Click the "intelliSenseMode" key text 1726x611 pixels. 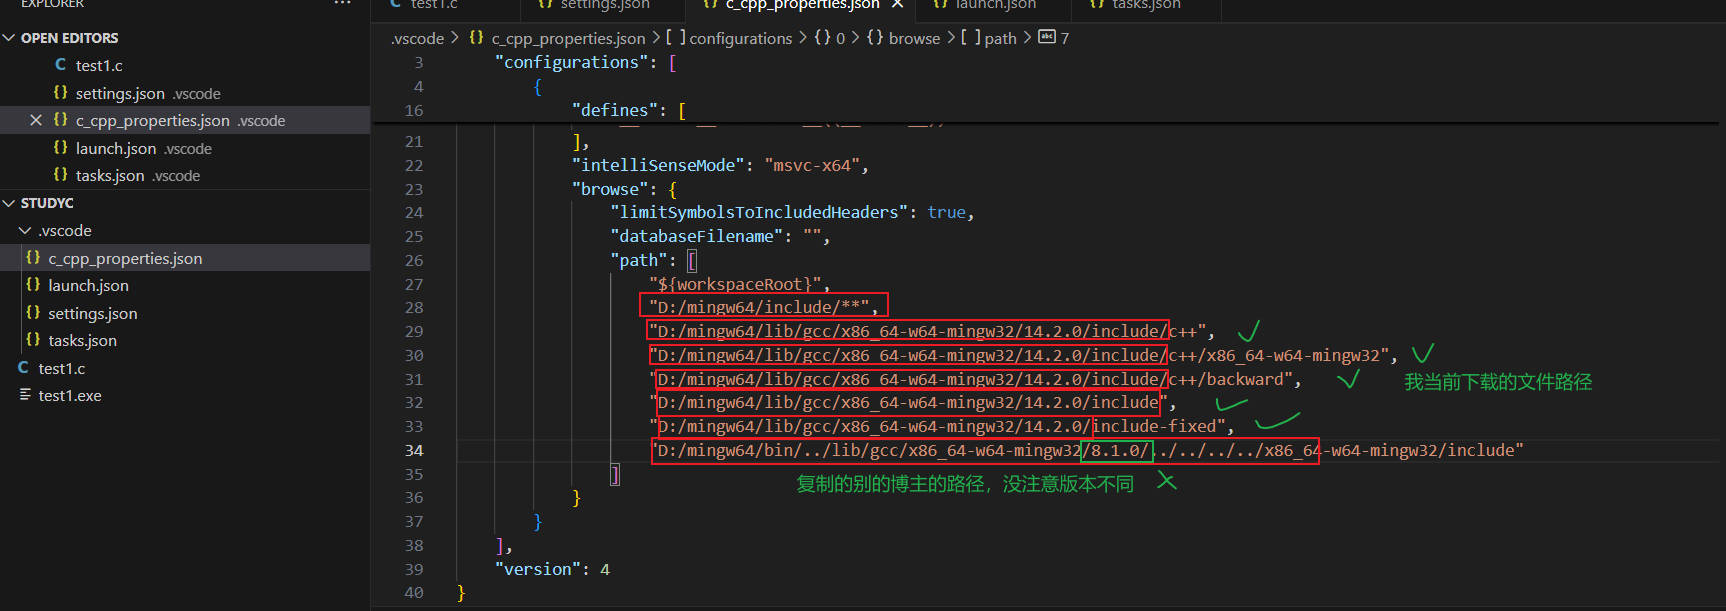coord(658,165)
